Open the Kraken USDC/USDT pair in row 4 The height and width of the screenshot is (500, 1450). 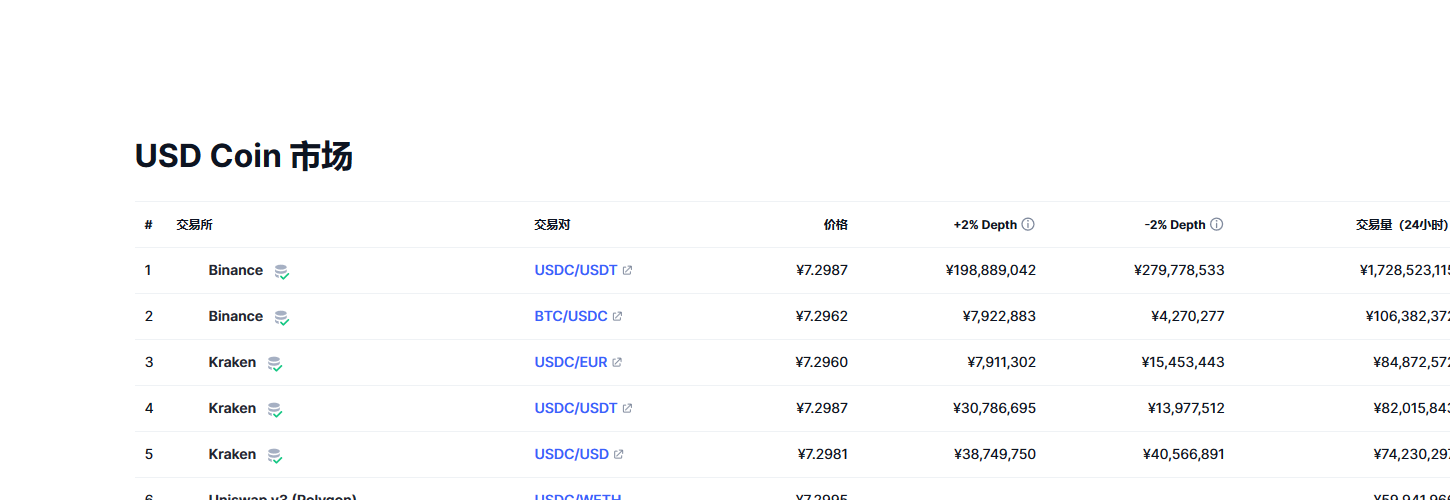[575, 409]
